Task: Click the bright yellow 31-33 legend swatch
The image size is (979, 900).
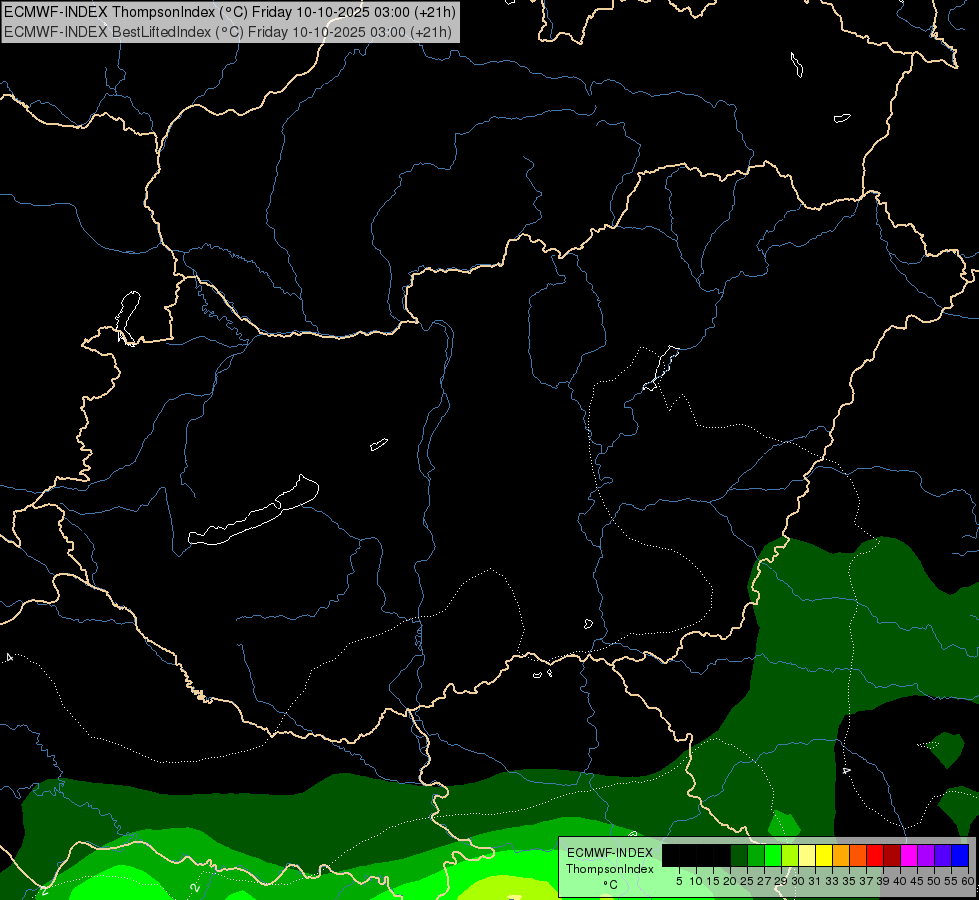Action: click(824, 856)
